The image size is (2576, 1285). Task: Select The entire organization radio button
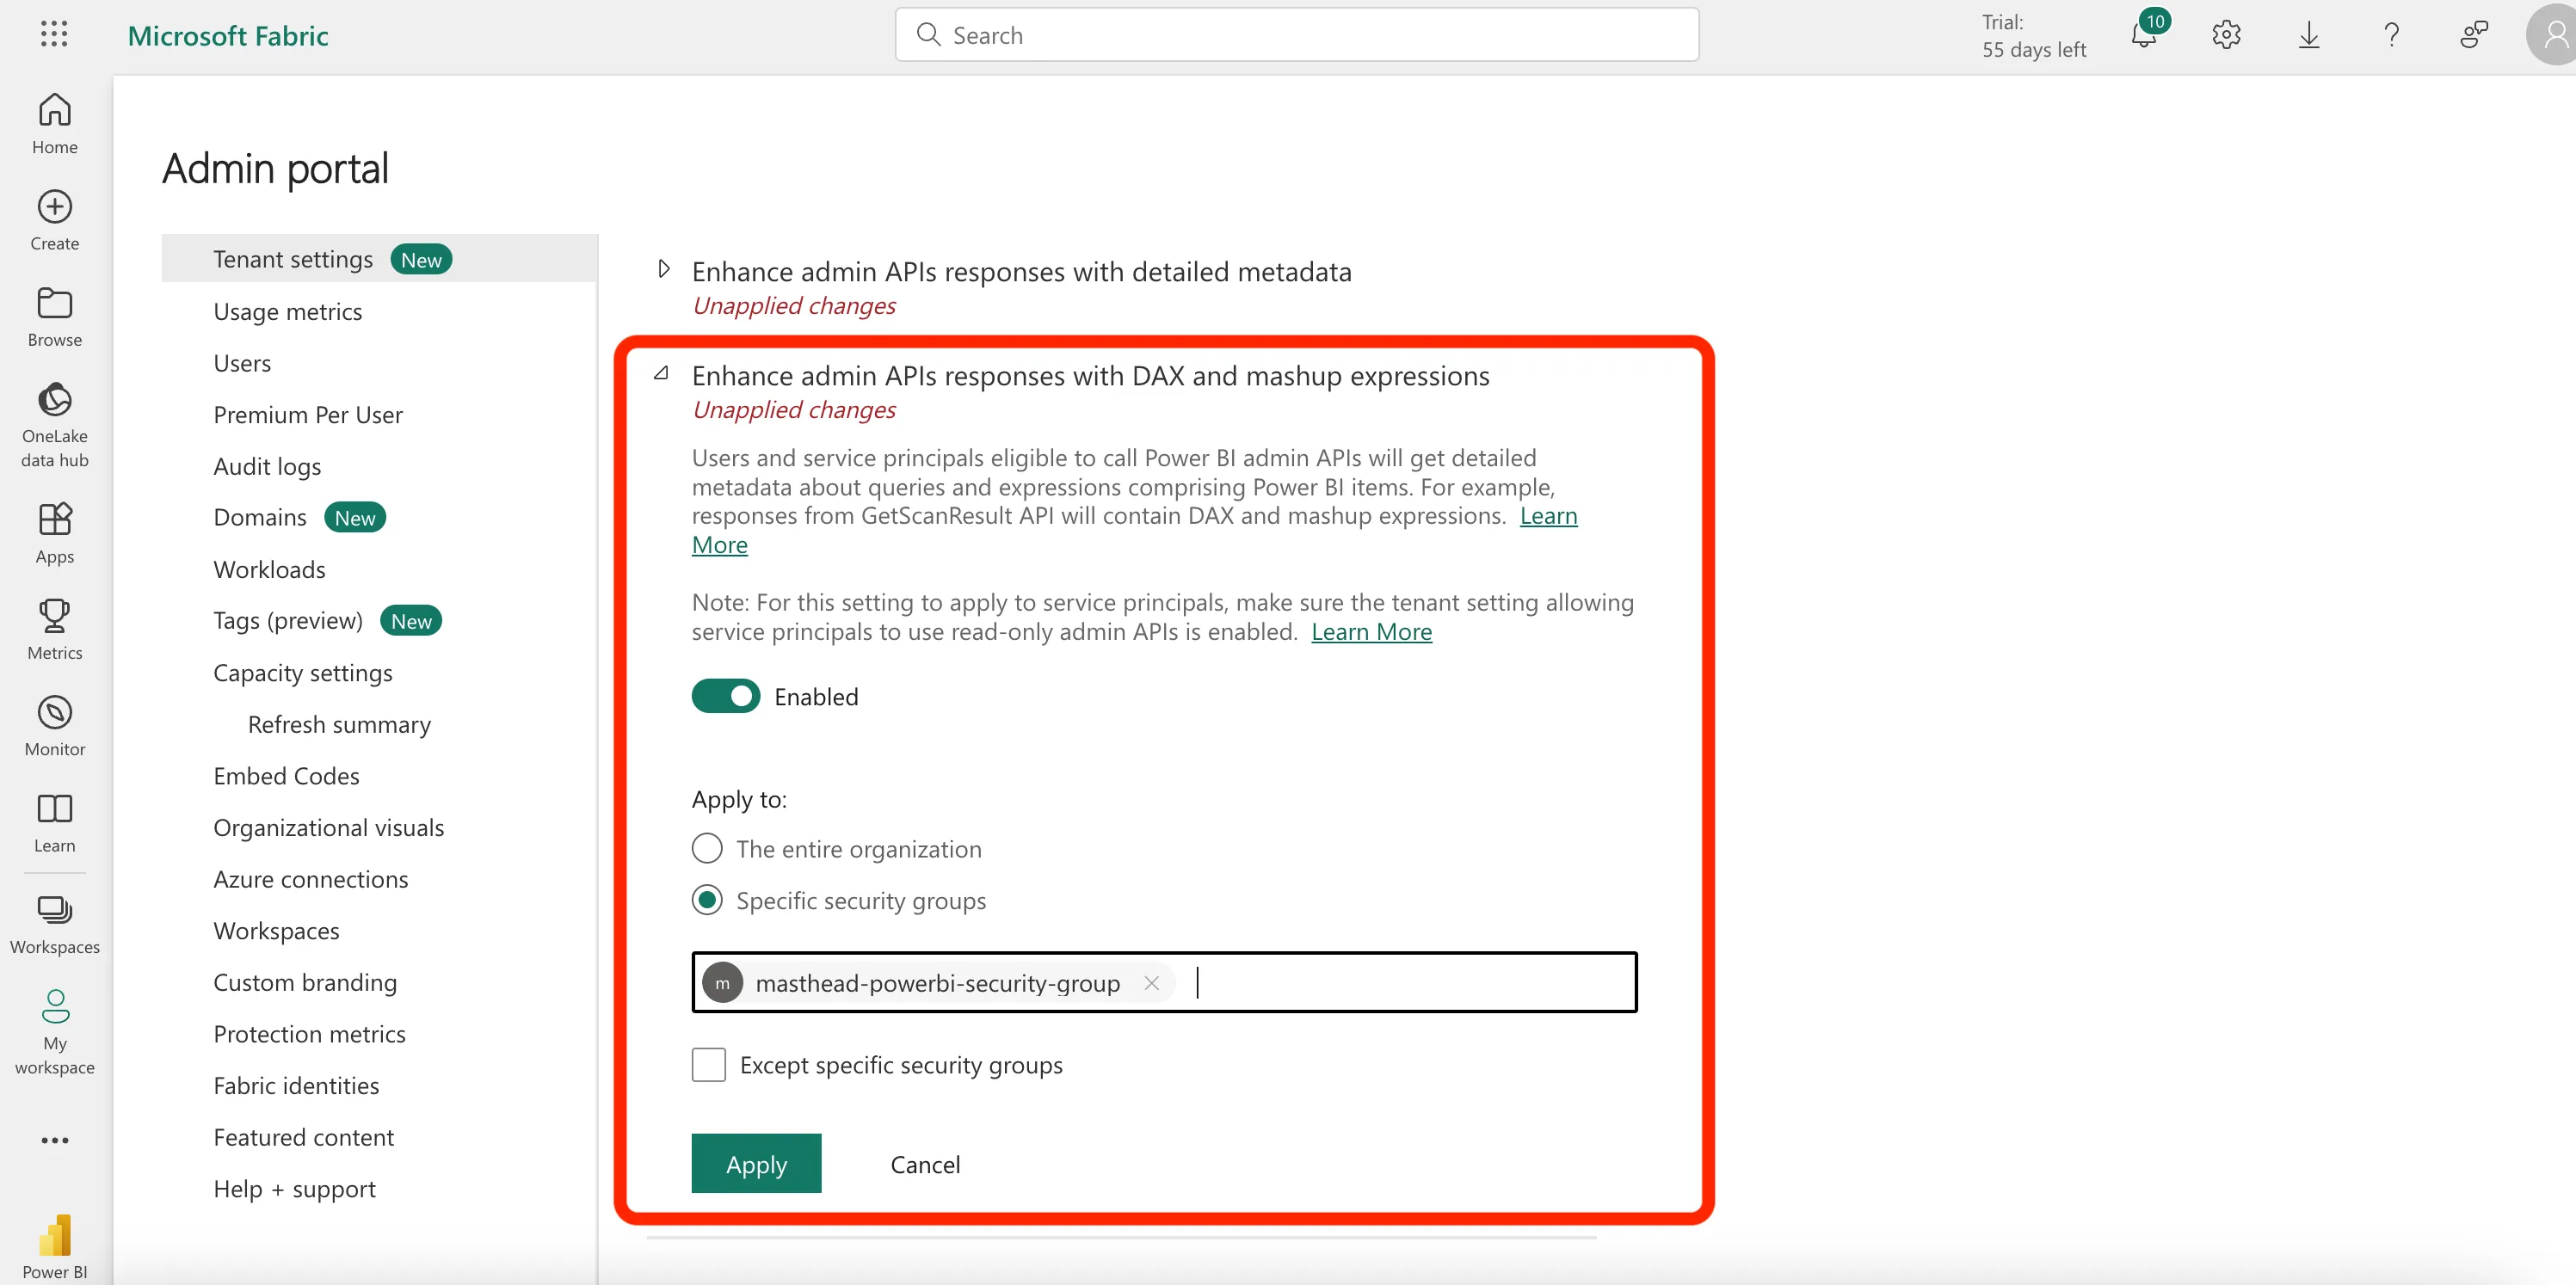tap(707, 848)
